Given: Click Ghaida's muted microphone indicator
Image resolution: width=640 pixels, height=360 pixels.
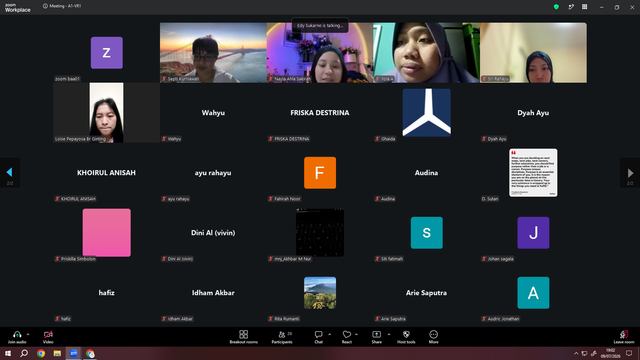Looking at the screenshot, I should (x=377, y=139).
